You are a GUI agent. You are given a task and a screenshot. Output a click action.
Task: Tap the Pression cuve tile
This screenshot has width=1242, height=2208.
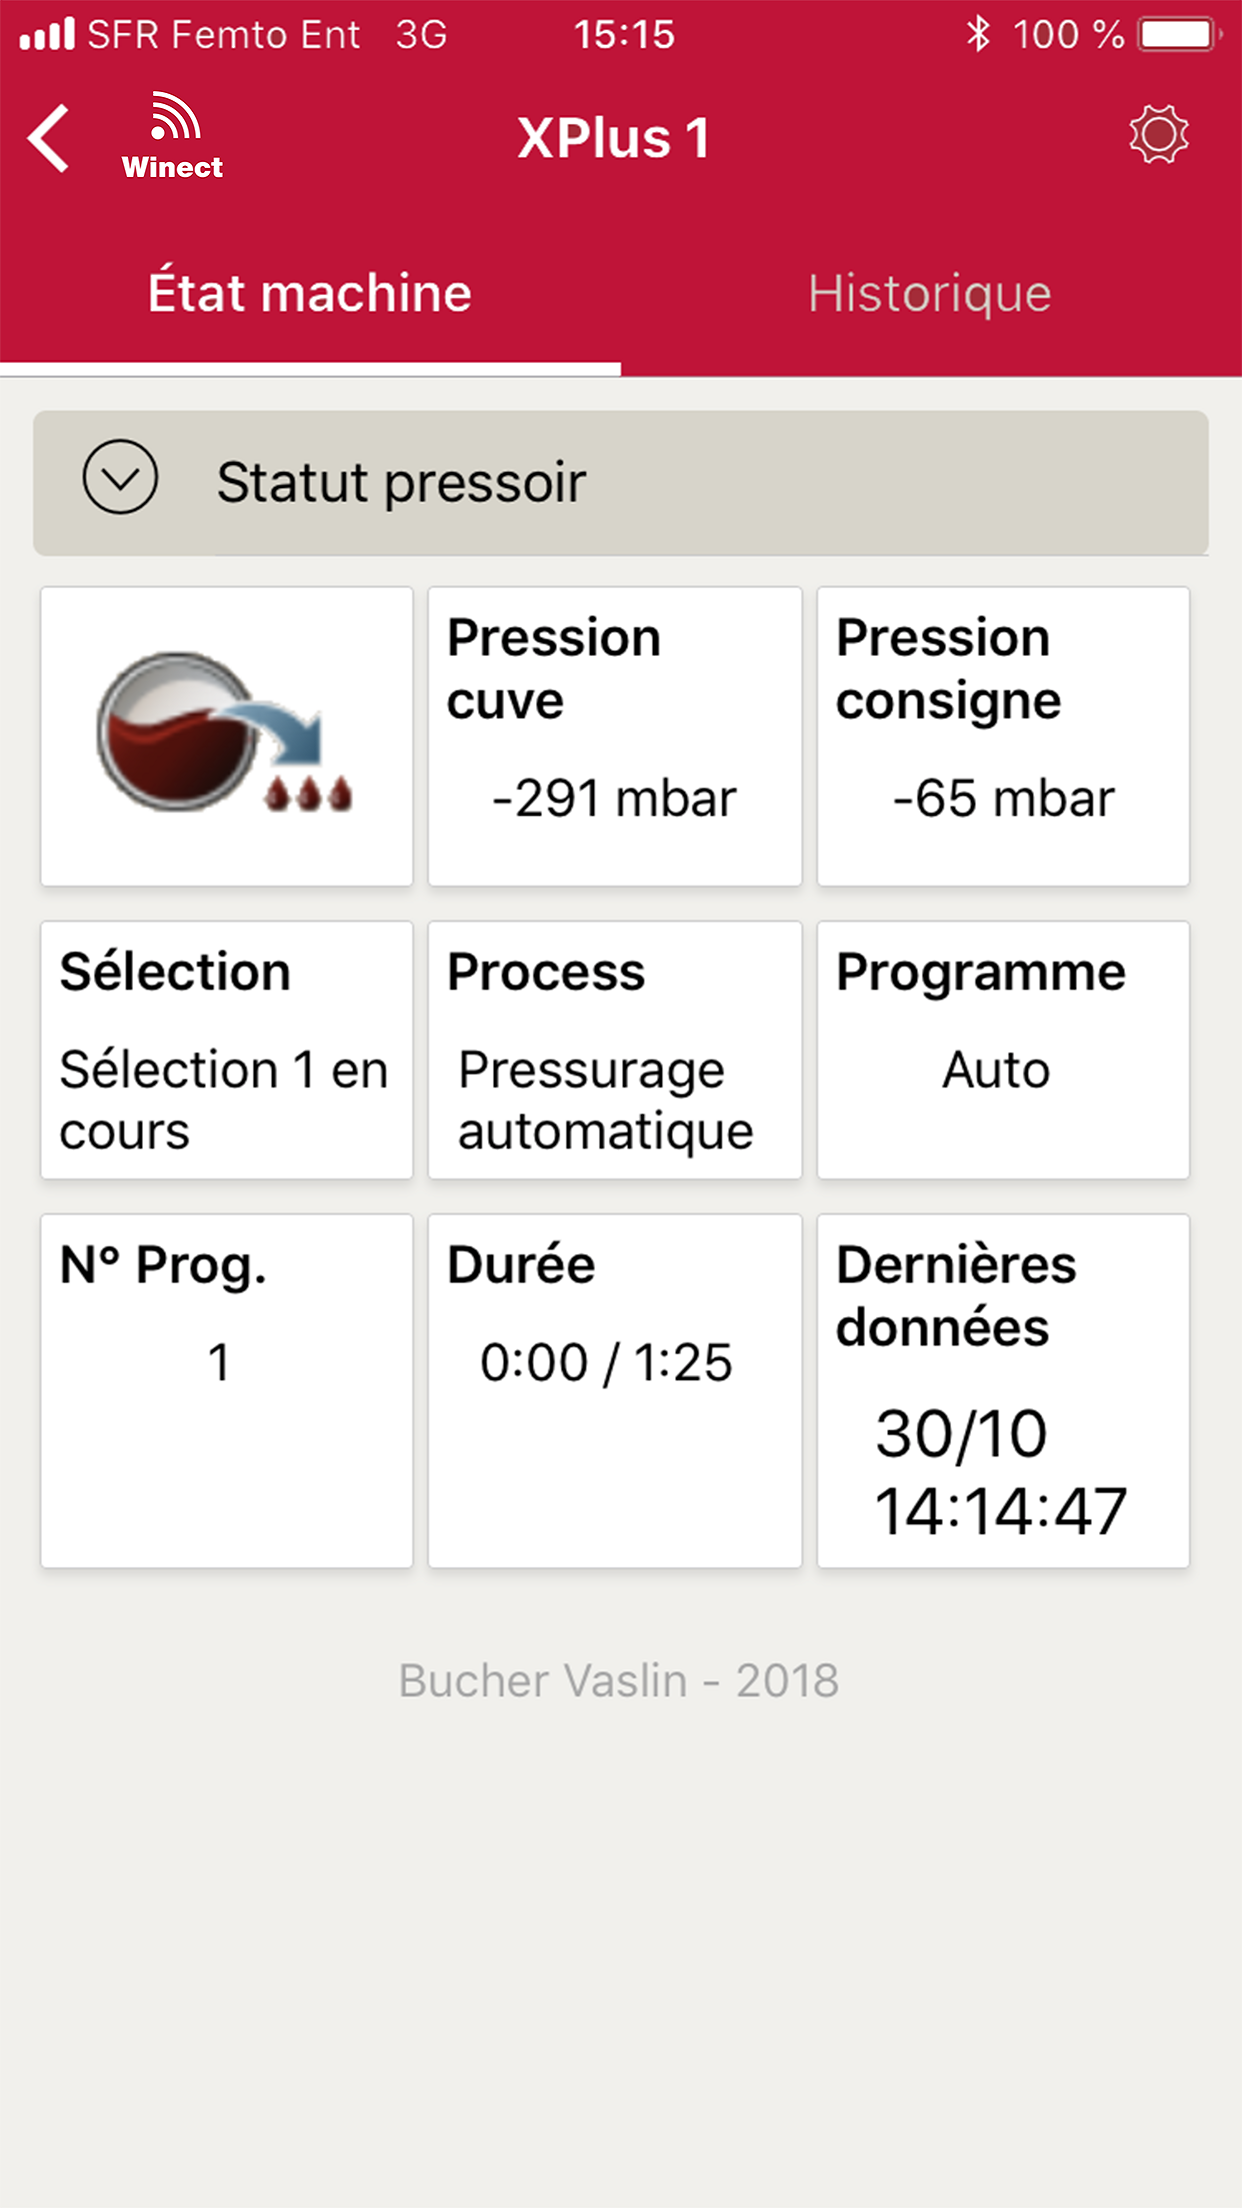615,735
